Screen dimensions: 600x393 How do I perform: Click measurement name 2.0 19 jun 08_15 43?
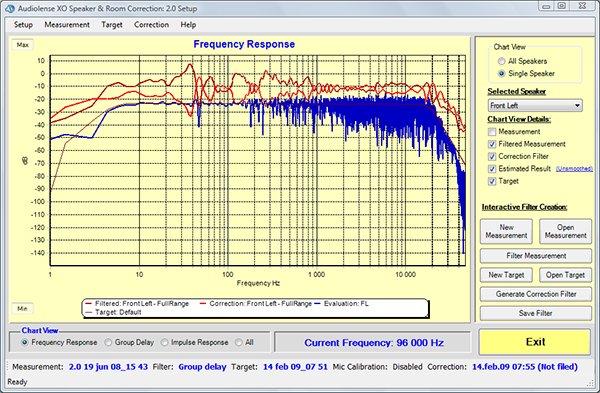click(x=108, y=367)
